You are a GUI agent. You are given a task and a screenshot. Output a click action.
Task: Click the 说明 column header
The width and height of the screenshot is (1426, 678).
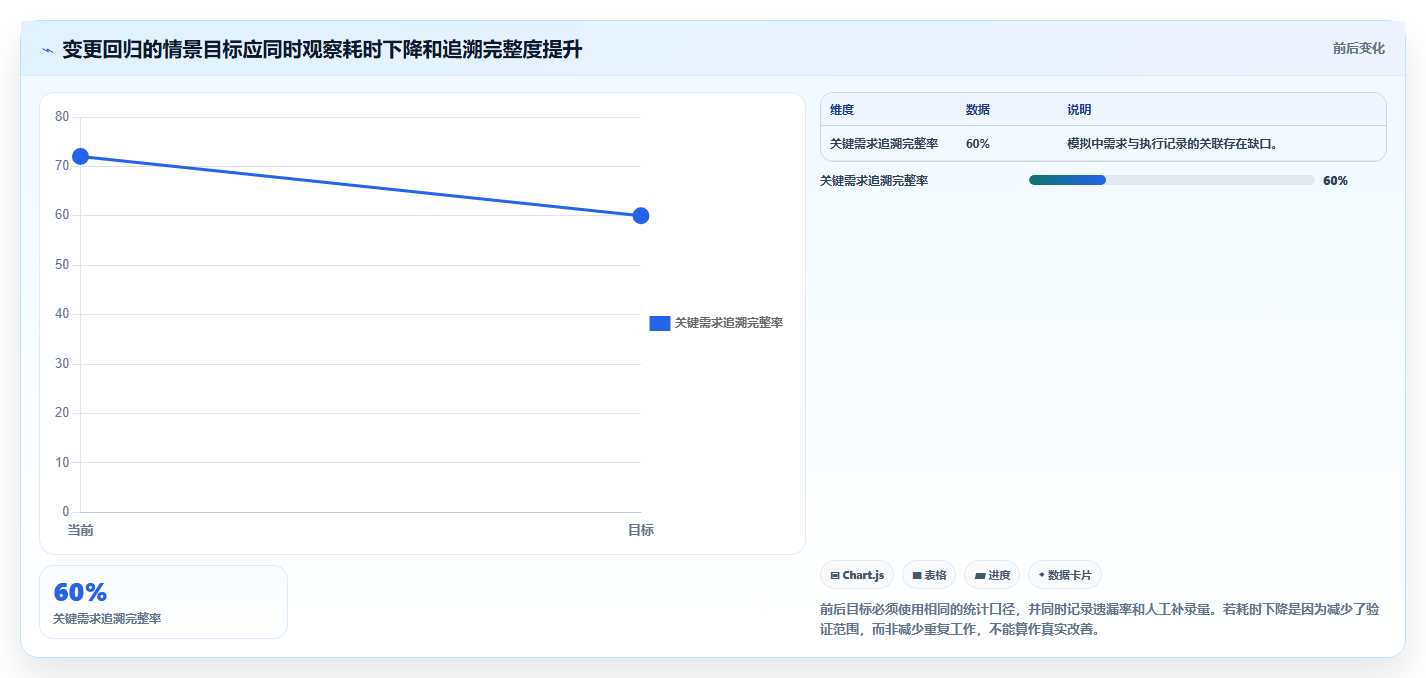pos(1079,110)
